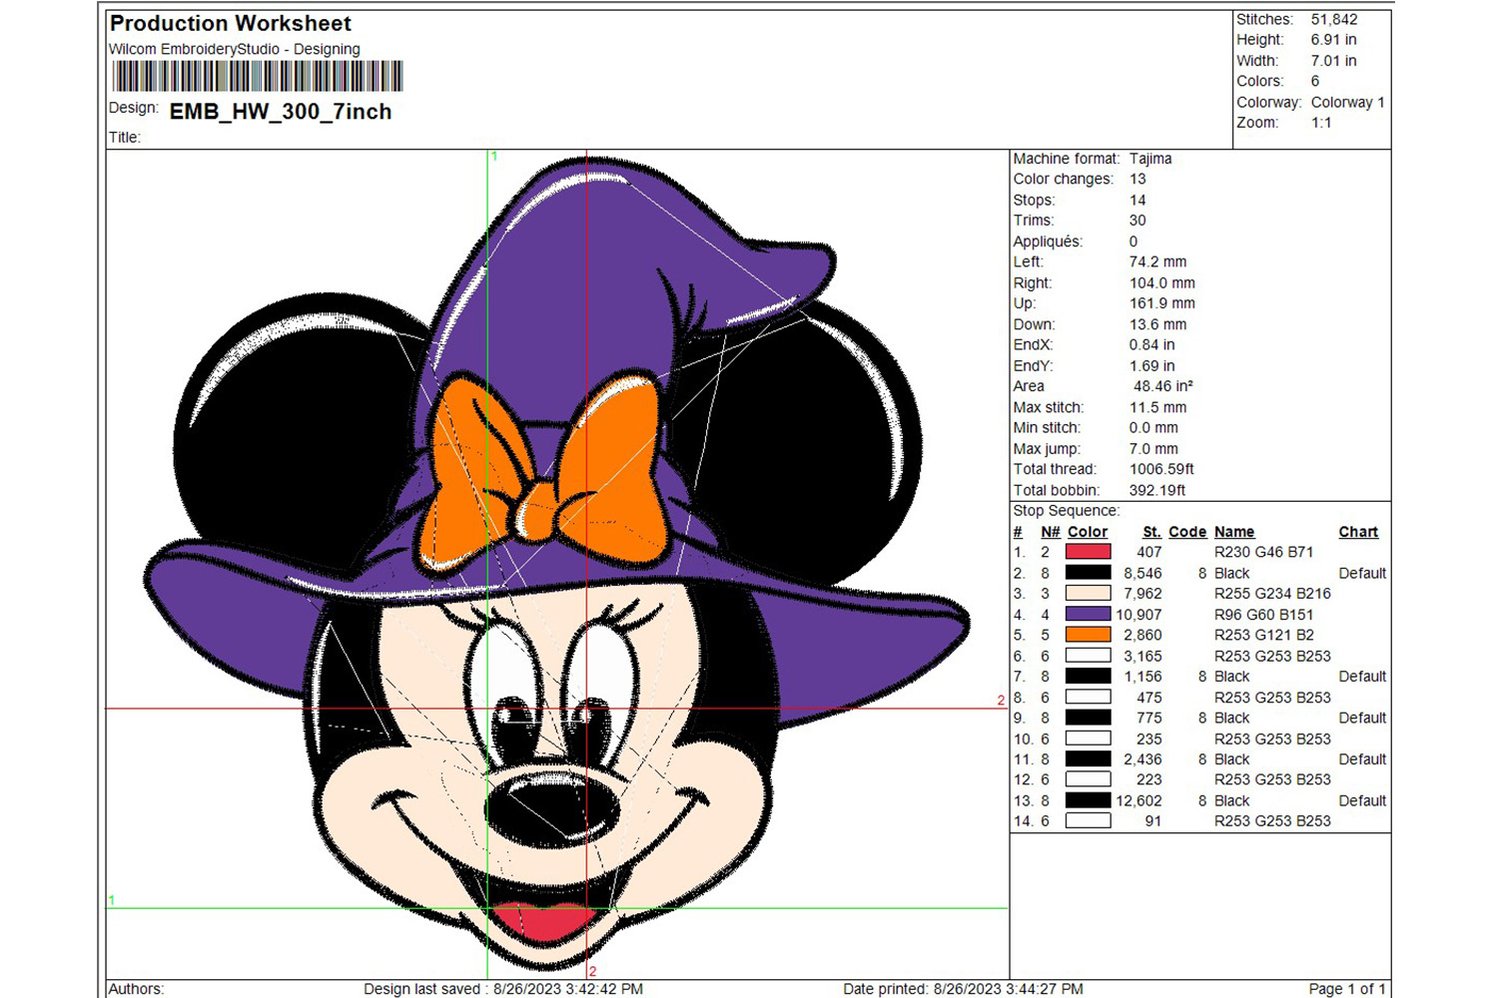Image resolution: width=1500 pixels, height=998 pixels.
Task: Select the left value '74.2 mm'
Action: [1158, 262]
